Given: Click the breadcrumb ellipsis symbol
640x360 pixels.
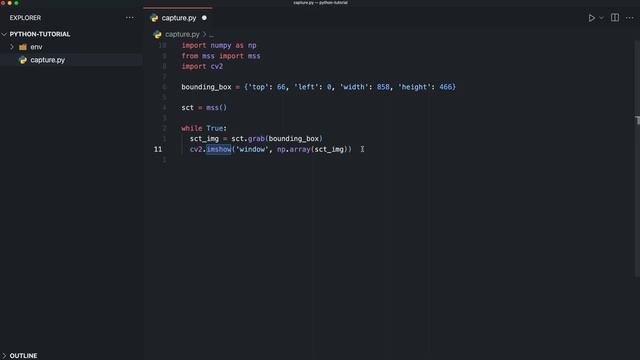Looking at the screenshot, I should [211, 35].
